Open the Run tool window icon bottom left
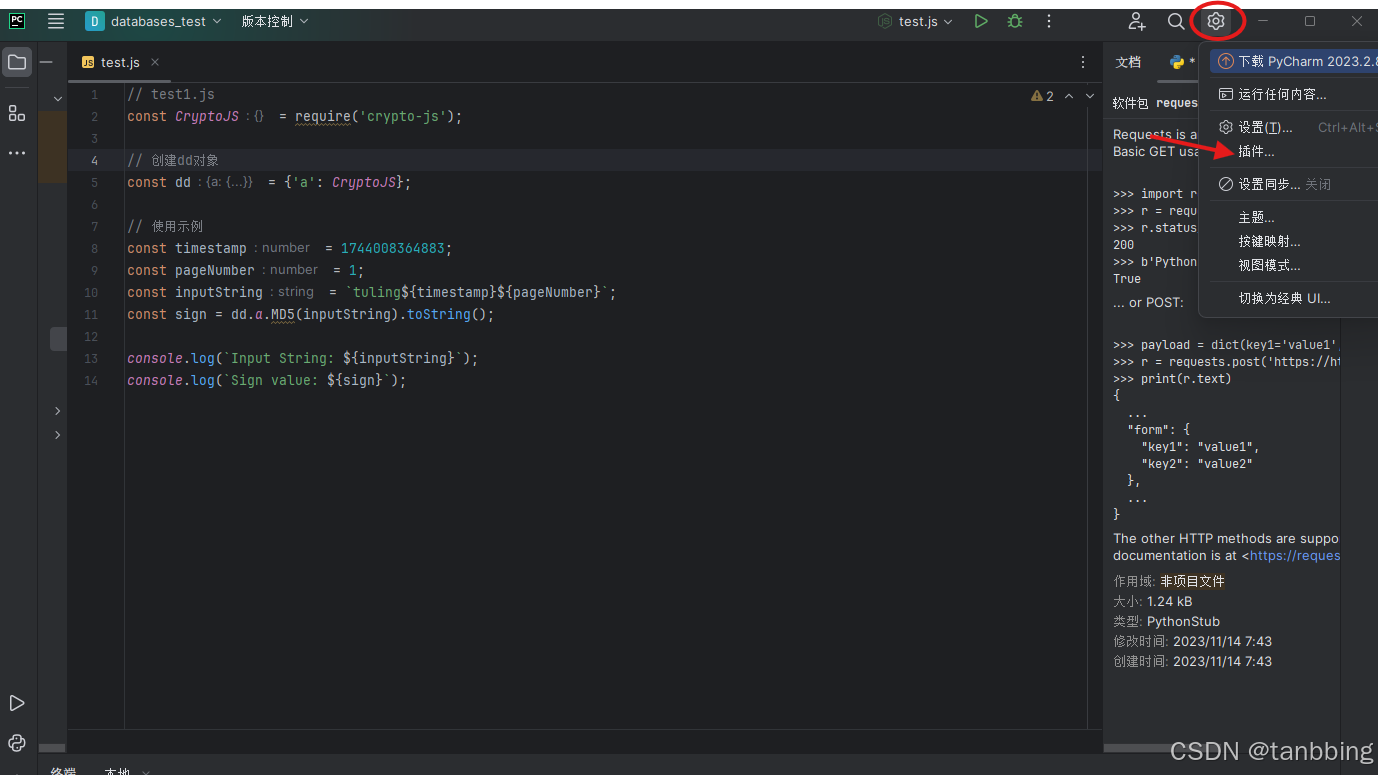Image resolution: width=1378 pixels, height=775 pixels. [16, 703]
